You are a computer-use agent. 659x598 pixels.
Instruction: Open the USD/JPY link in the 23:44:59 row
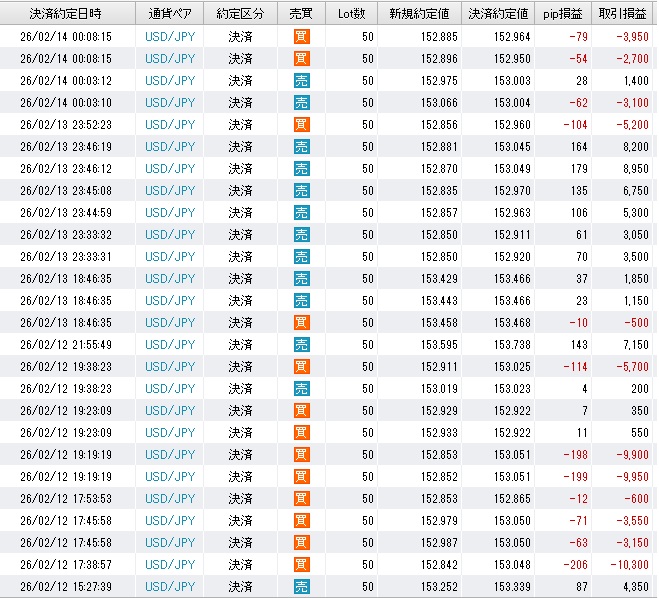coord(171,212)
